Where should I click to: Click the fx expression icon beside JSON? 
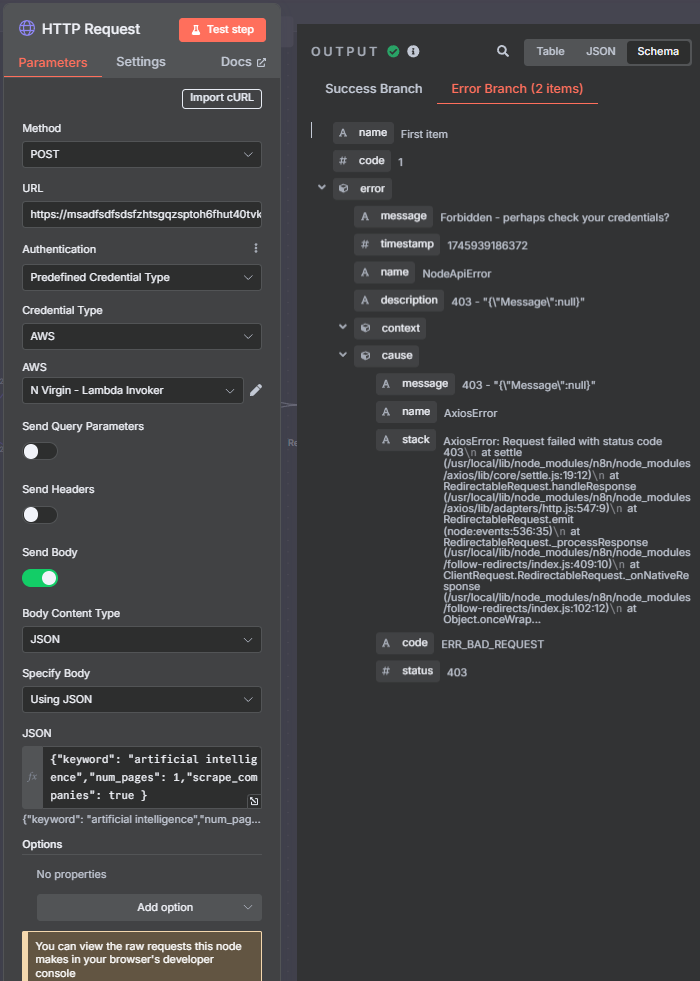(32, 777)
